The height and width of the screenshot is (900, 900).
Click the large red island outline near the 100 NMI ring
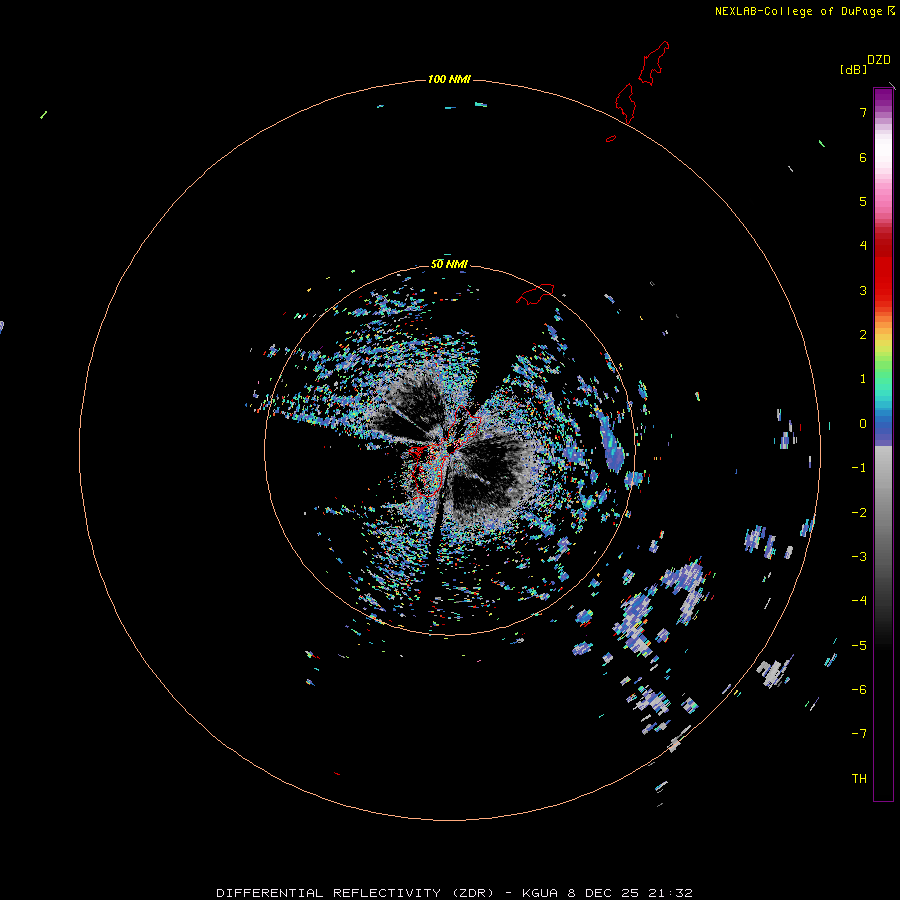[626, 103]
